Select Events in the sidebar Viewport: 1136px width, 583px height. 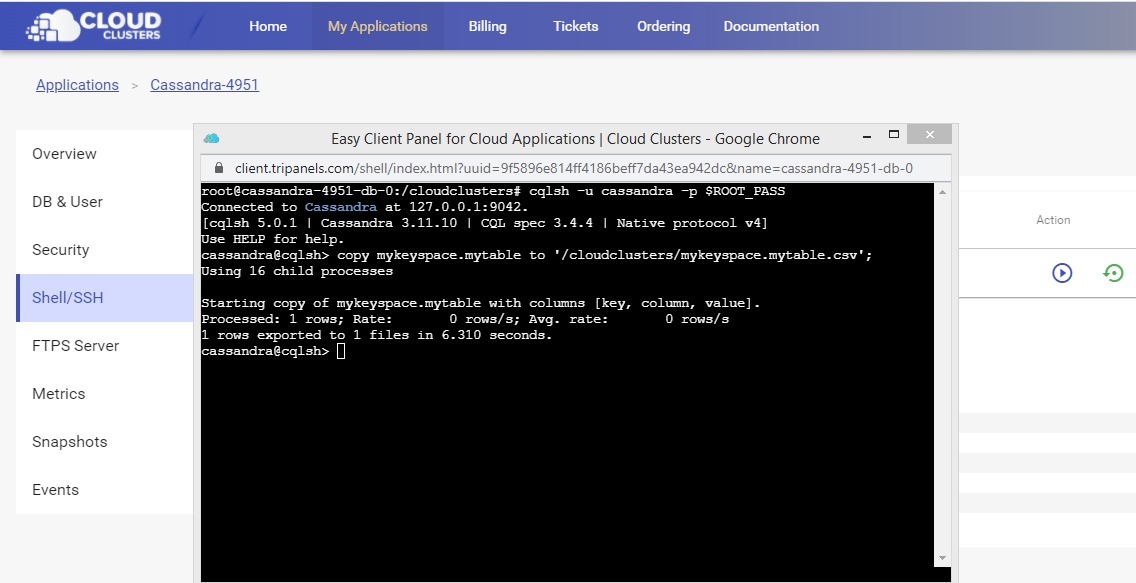104,490
